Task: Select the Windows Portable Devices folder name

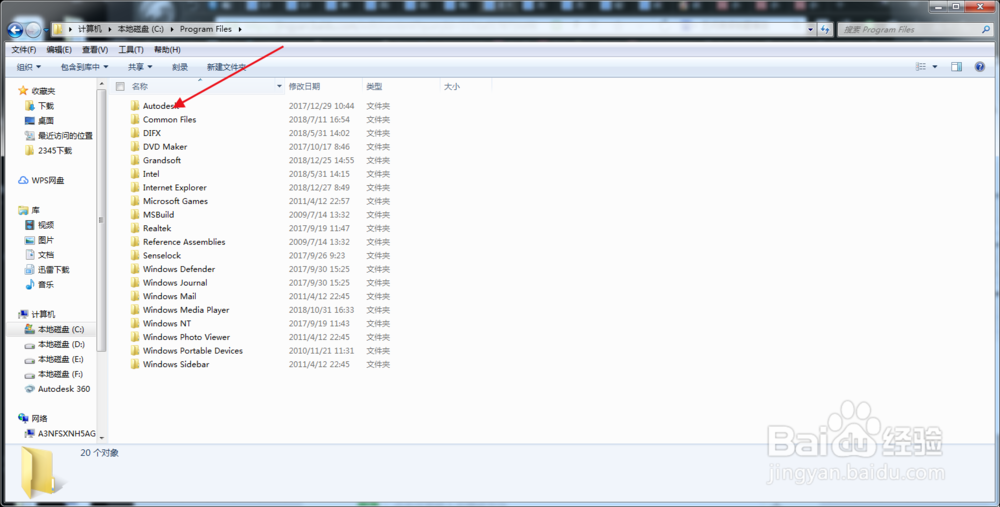Action: [x=193, y=351]
